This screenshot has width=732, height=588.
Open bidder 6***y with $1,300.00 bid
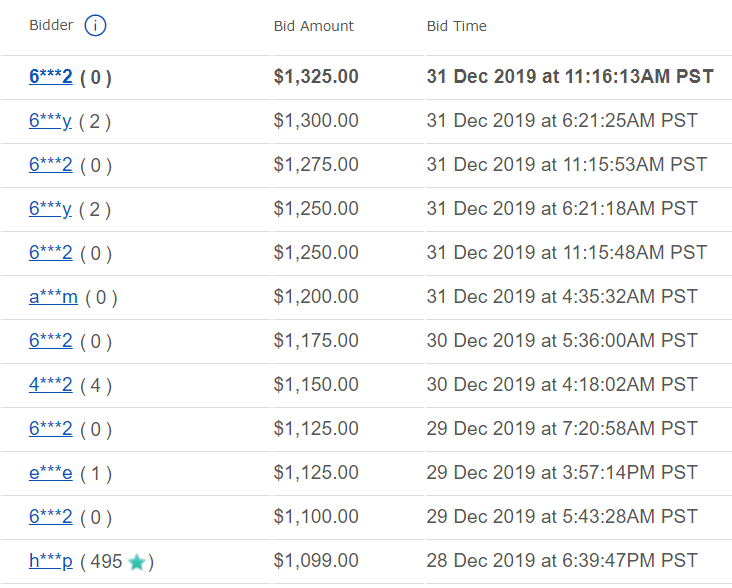(50, 121)
